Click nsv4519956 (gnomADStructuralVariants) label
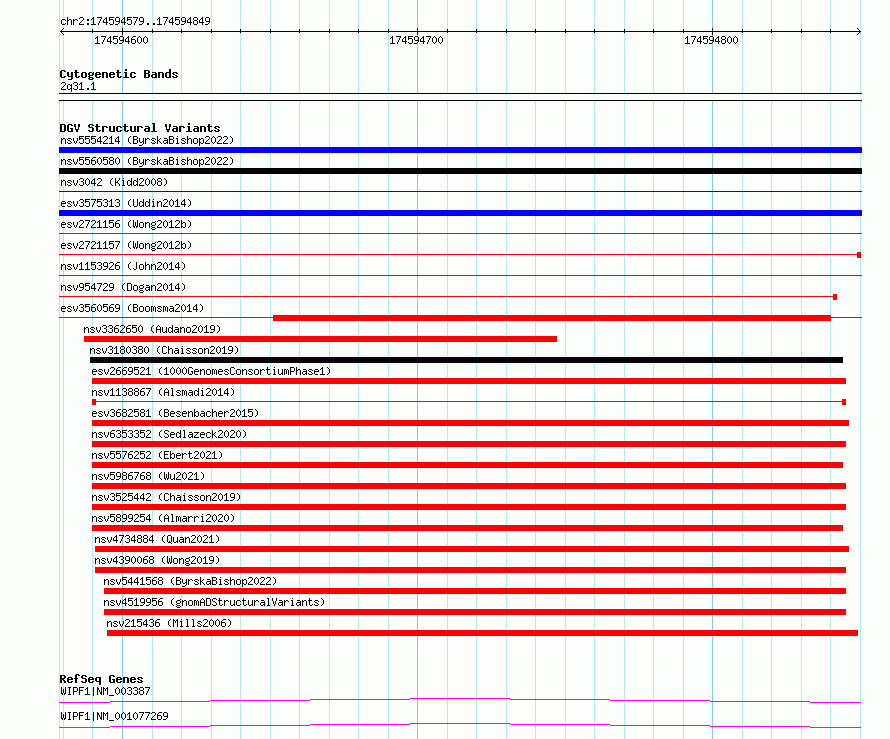This screenshot has height=739, width=890. tap(214, 602)
